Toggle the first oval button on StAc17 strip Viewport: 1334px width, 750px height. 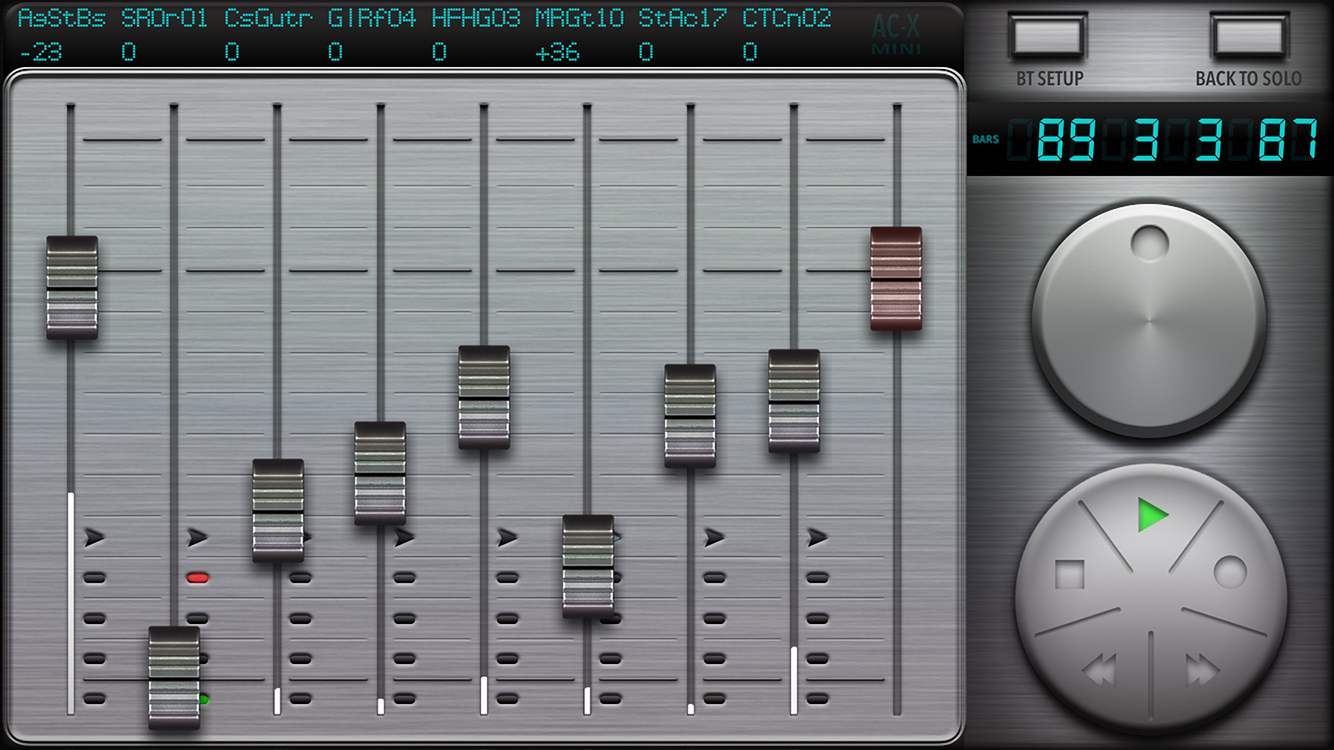[714, 577]
